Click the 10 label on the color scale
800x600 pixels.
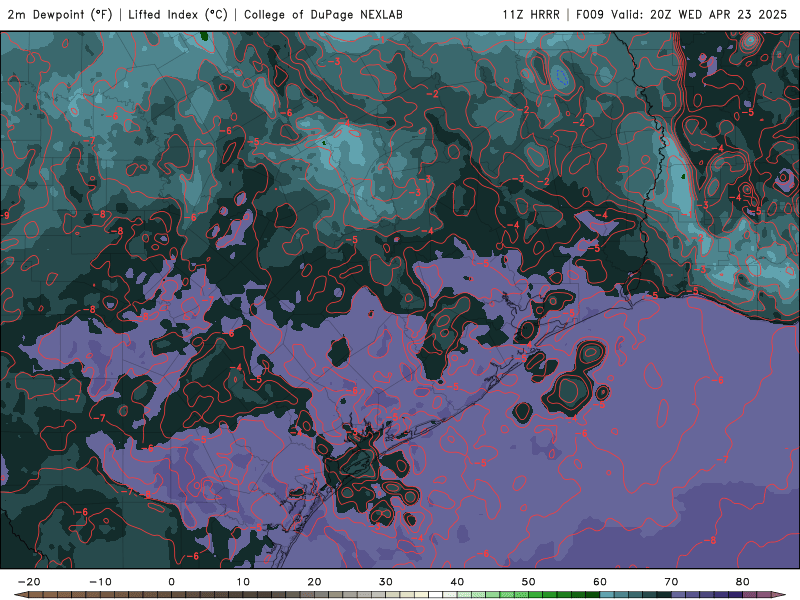click(x=243, y=582)
